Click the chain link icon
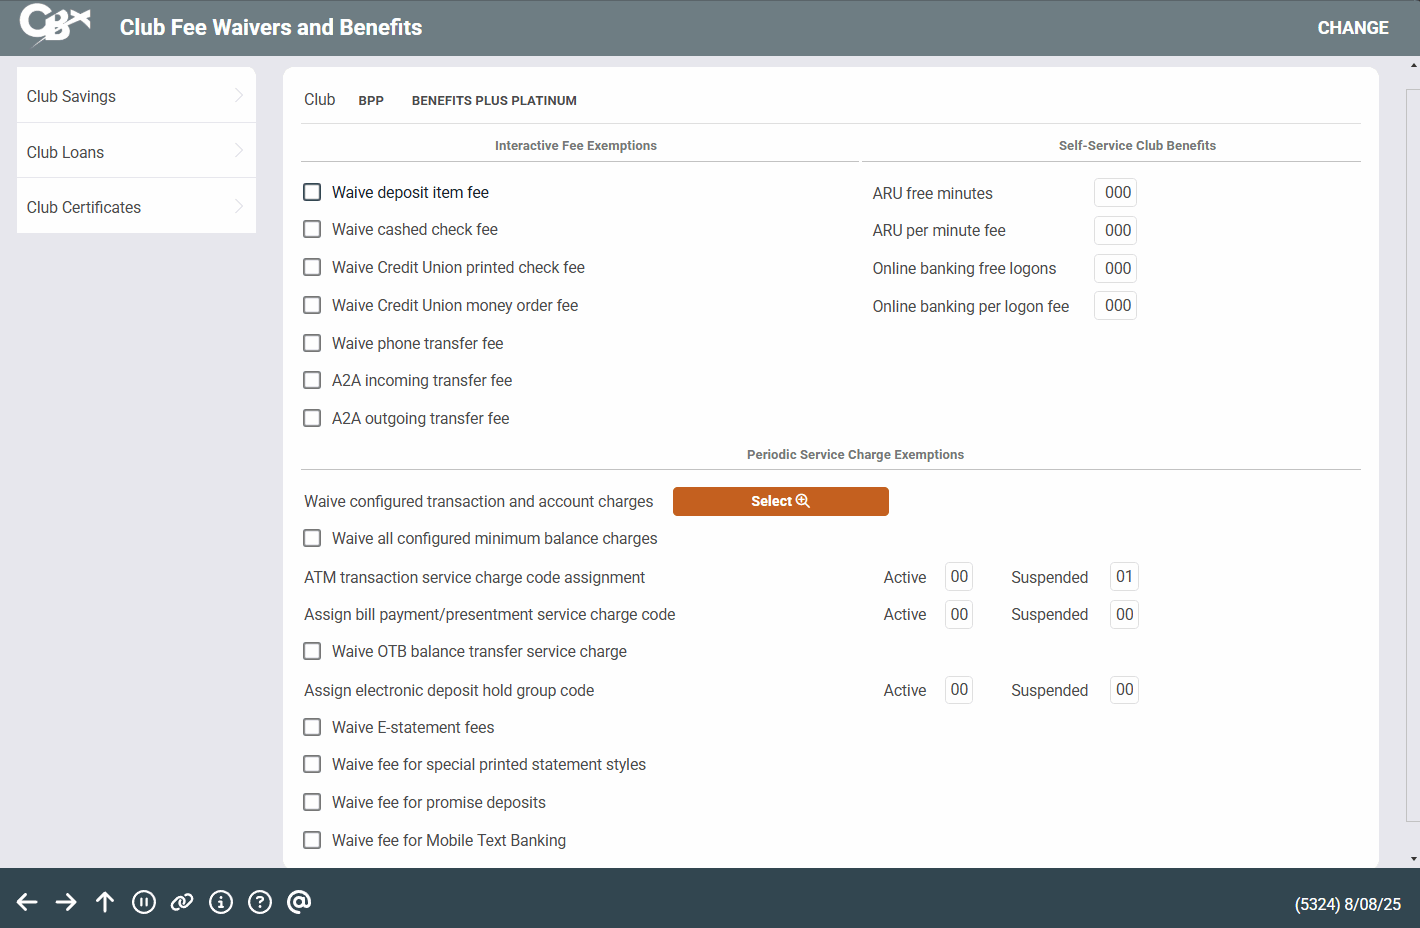 (182, 902)
